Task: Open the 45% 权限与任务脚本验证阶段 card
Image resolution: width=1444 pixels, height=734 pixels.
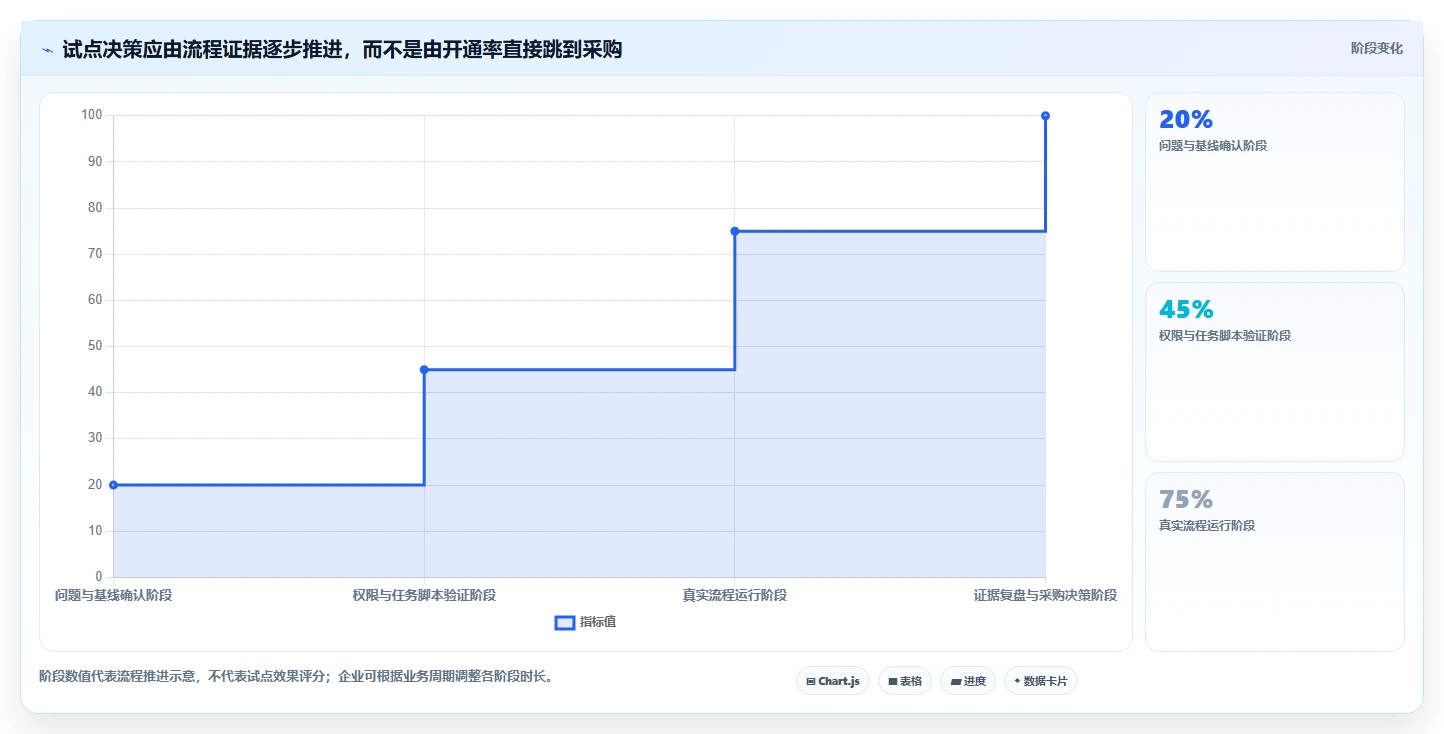Action: [x=1274, y=372]
